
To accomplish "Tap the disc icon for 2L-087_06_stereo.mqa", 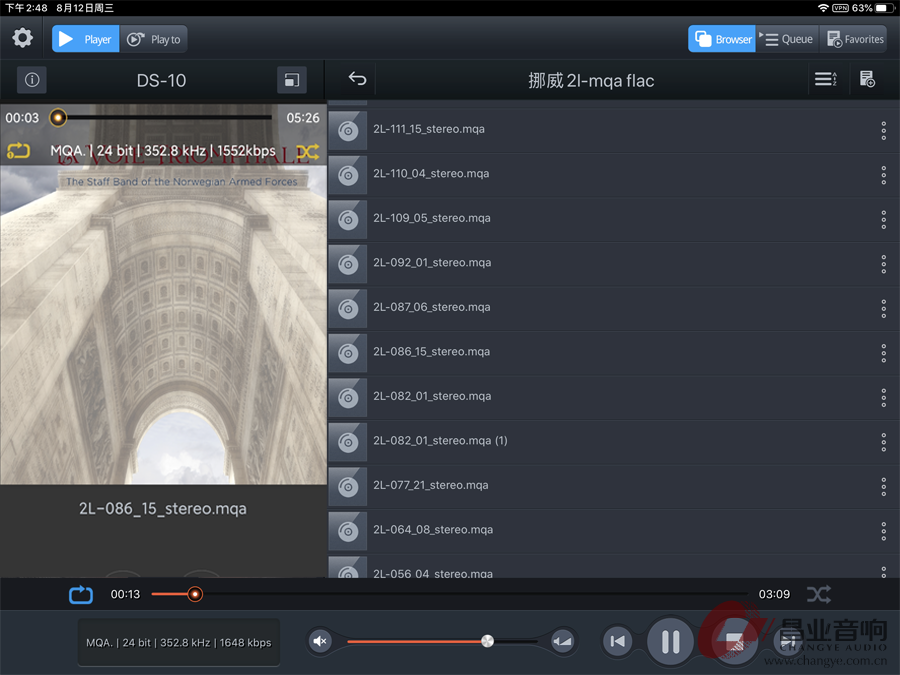I will (x=347, y=308).
